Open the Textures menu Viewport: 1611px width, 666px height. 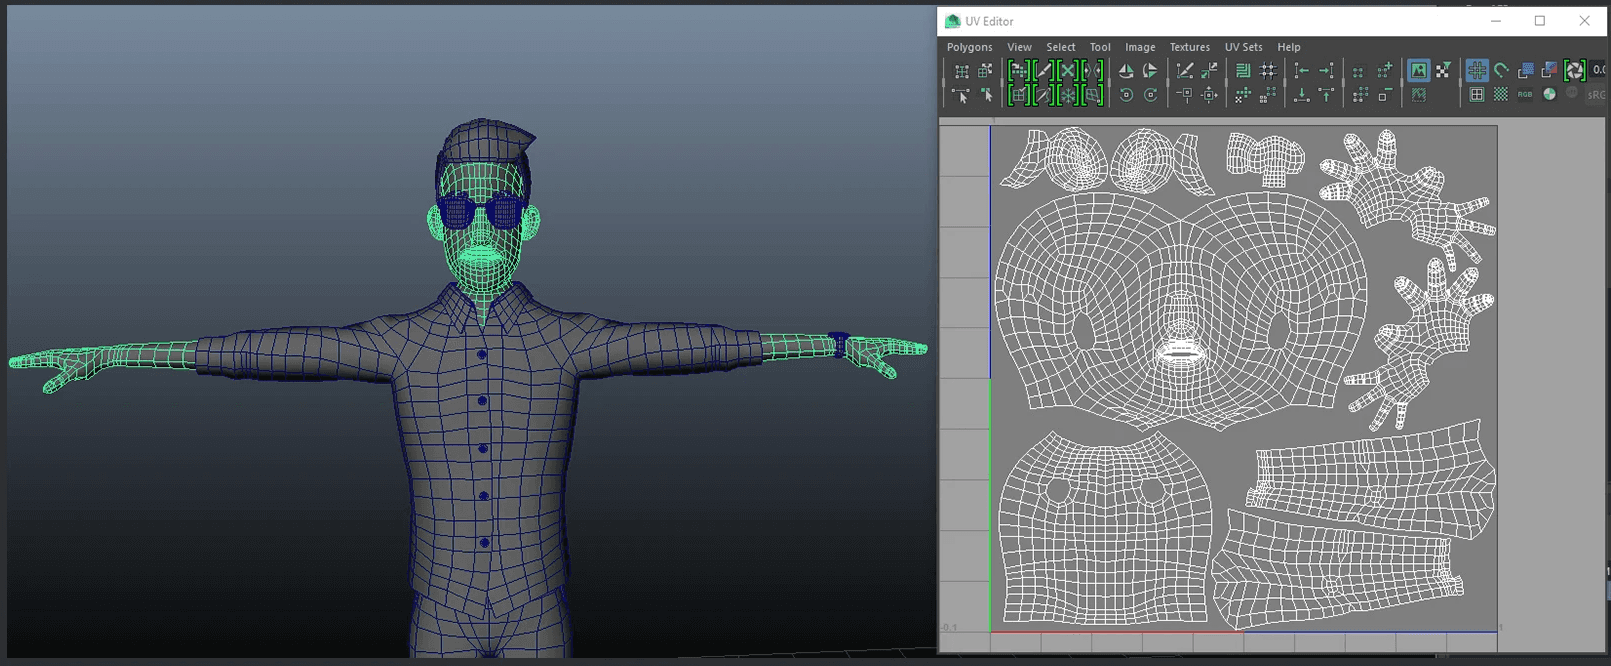(1189, 47)
